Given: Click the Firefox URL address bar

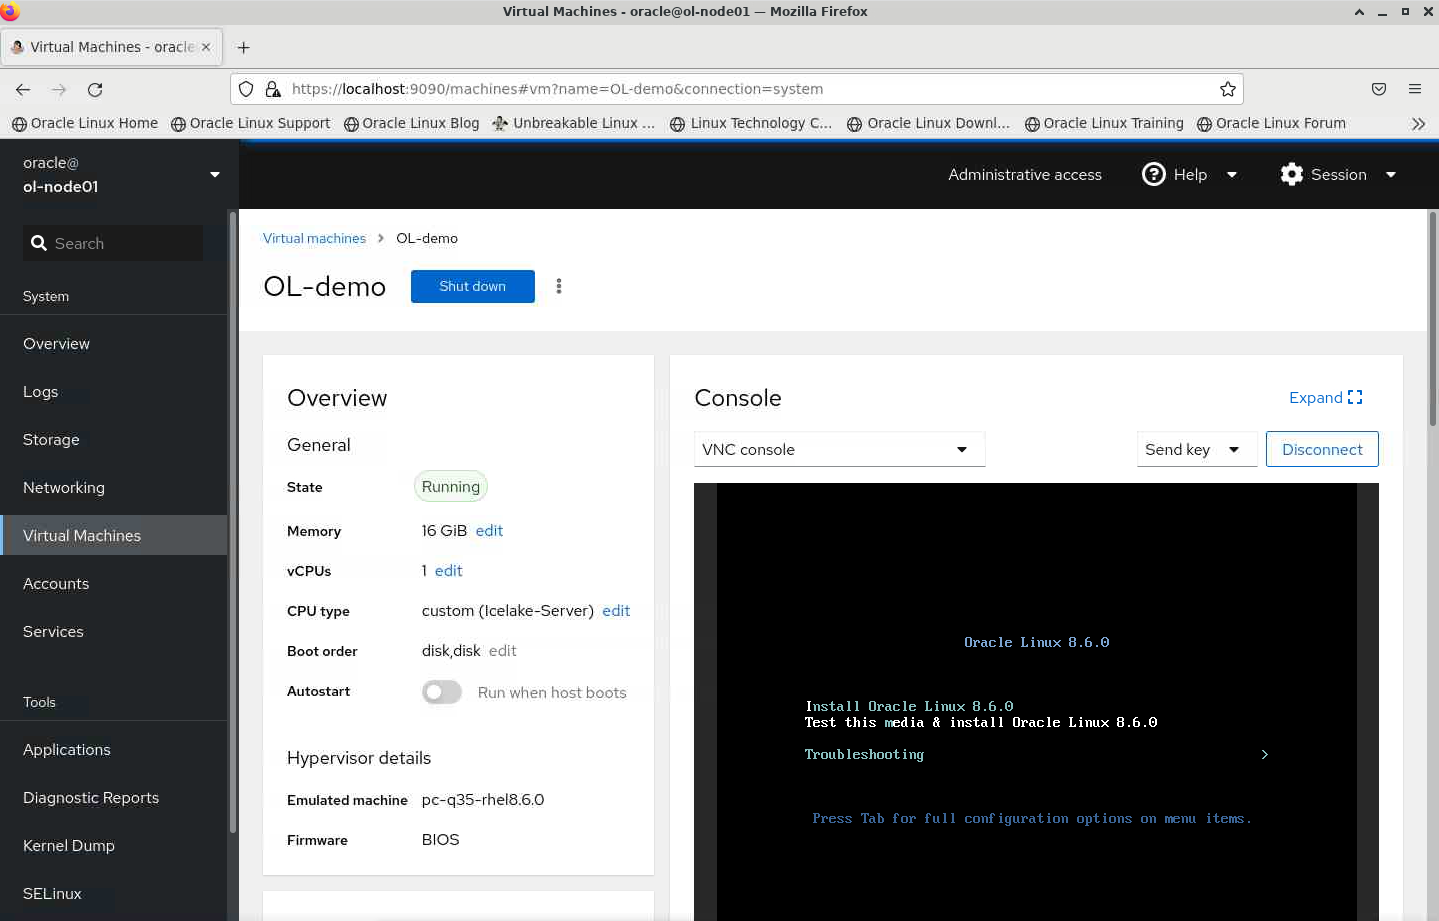Looking at the screenshot, I should tap(737, 89).
